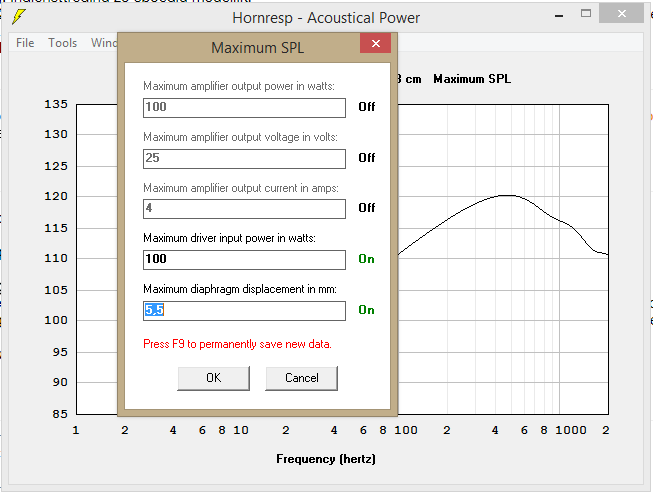Viewport: 657px width, 501px height.
Task: Click the 'Maximum SPL' chart title text
Action: click(x=472, y=79)
